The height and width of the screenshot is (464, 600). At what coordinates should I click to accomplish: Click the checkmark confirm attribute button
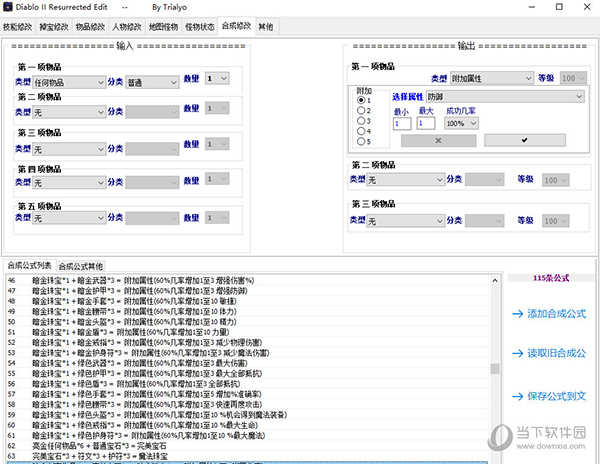(525, 140)
